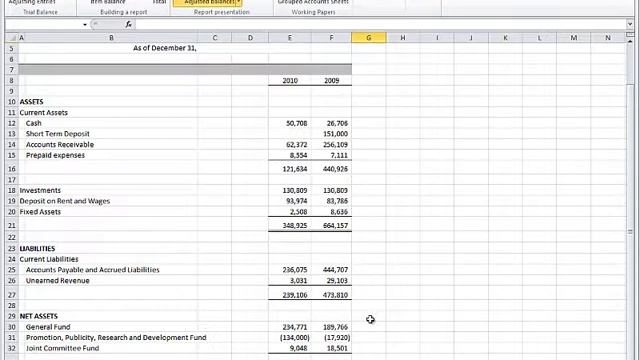Click the Accounts Receivable label
This screenshot has height=360, width=640.
click(60, 144)
